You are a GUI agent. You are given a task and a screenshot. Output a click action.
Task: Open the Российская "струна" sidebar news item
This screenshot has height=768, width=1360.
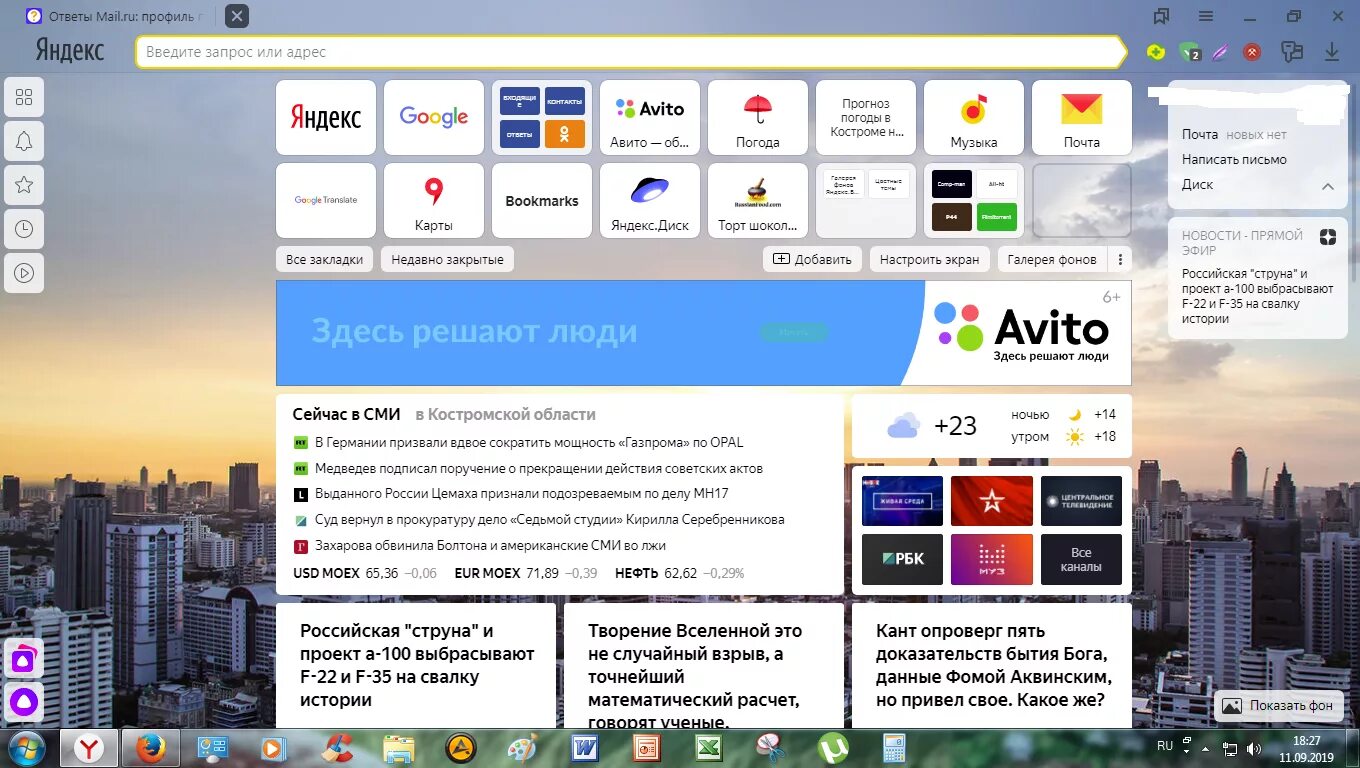coord(1258,296)
